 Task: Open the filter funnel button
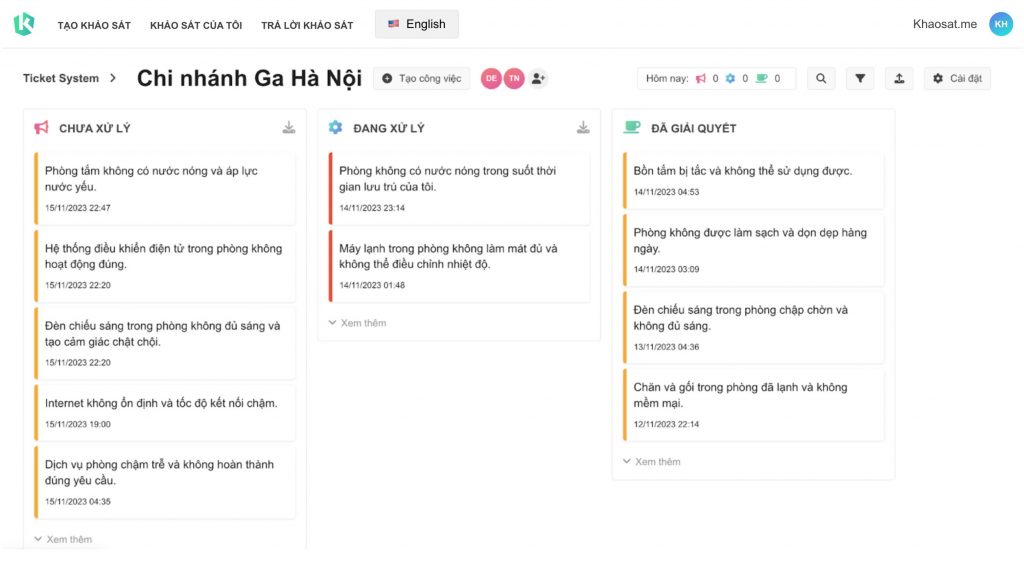(860, 78)
